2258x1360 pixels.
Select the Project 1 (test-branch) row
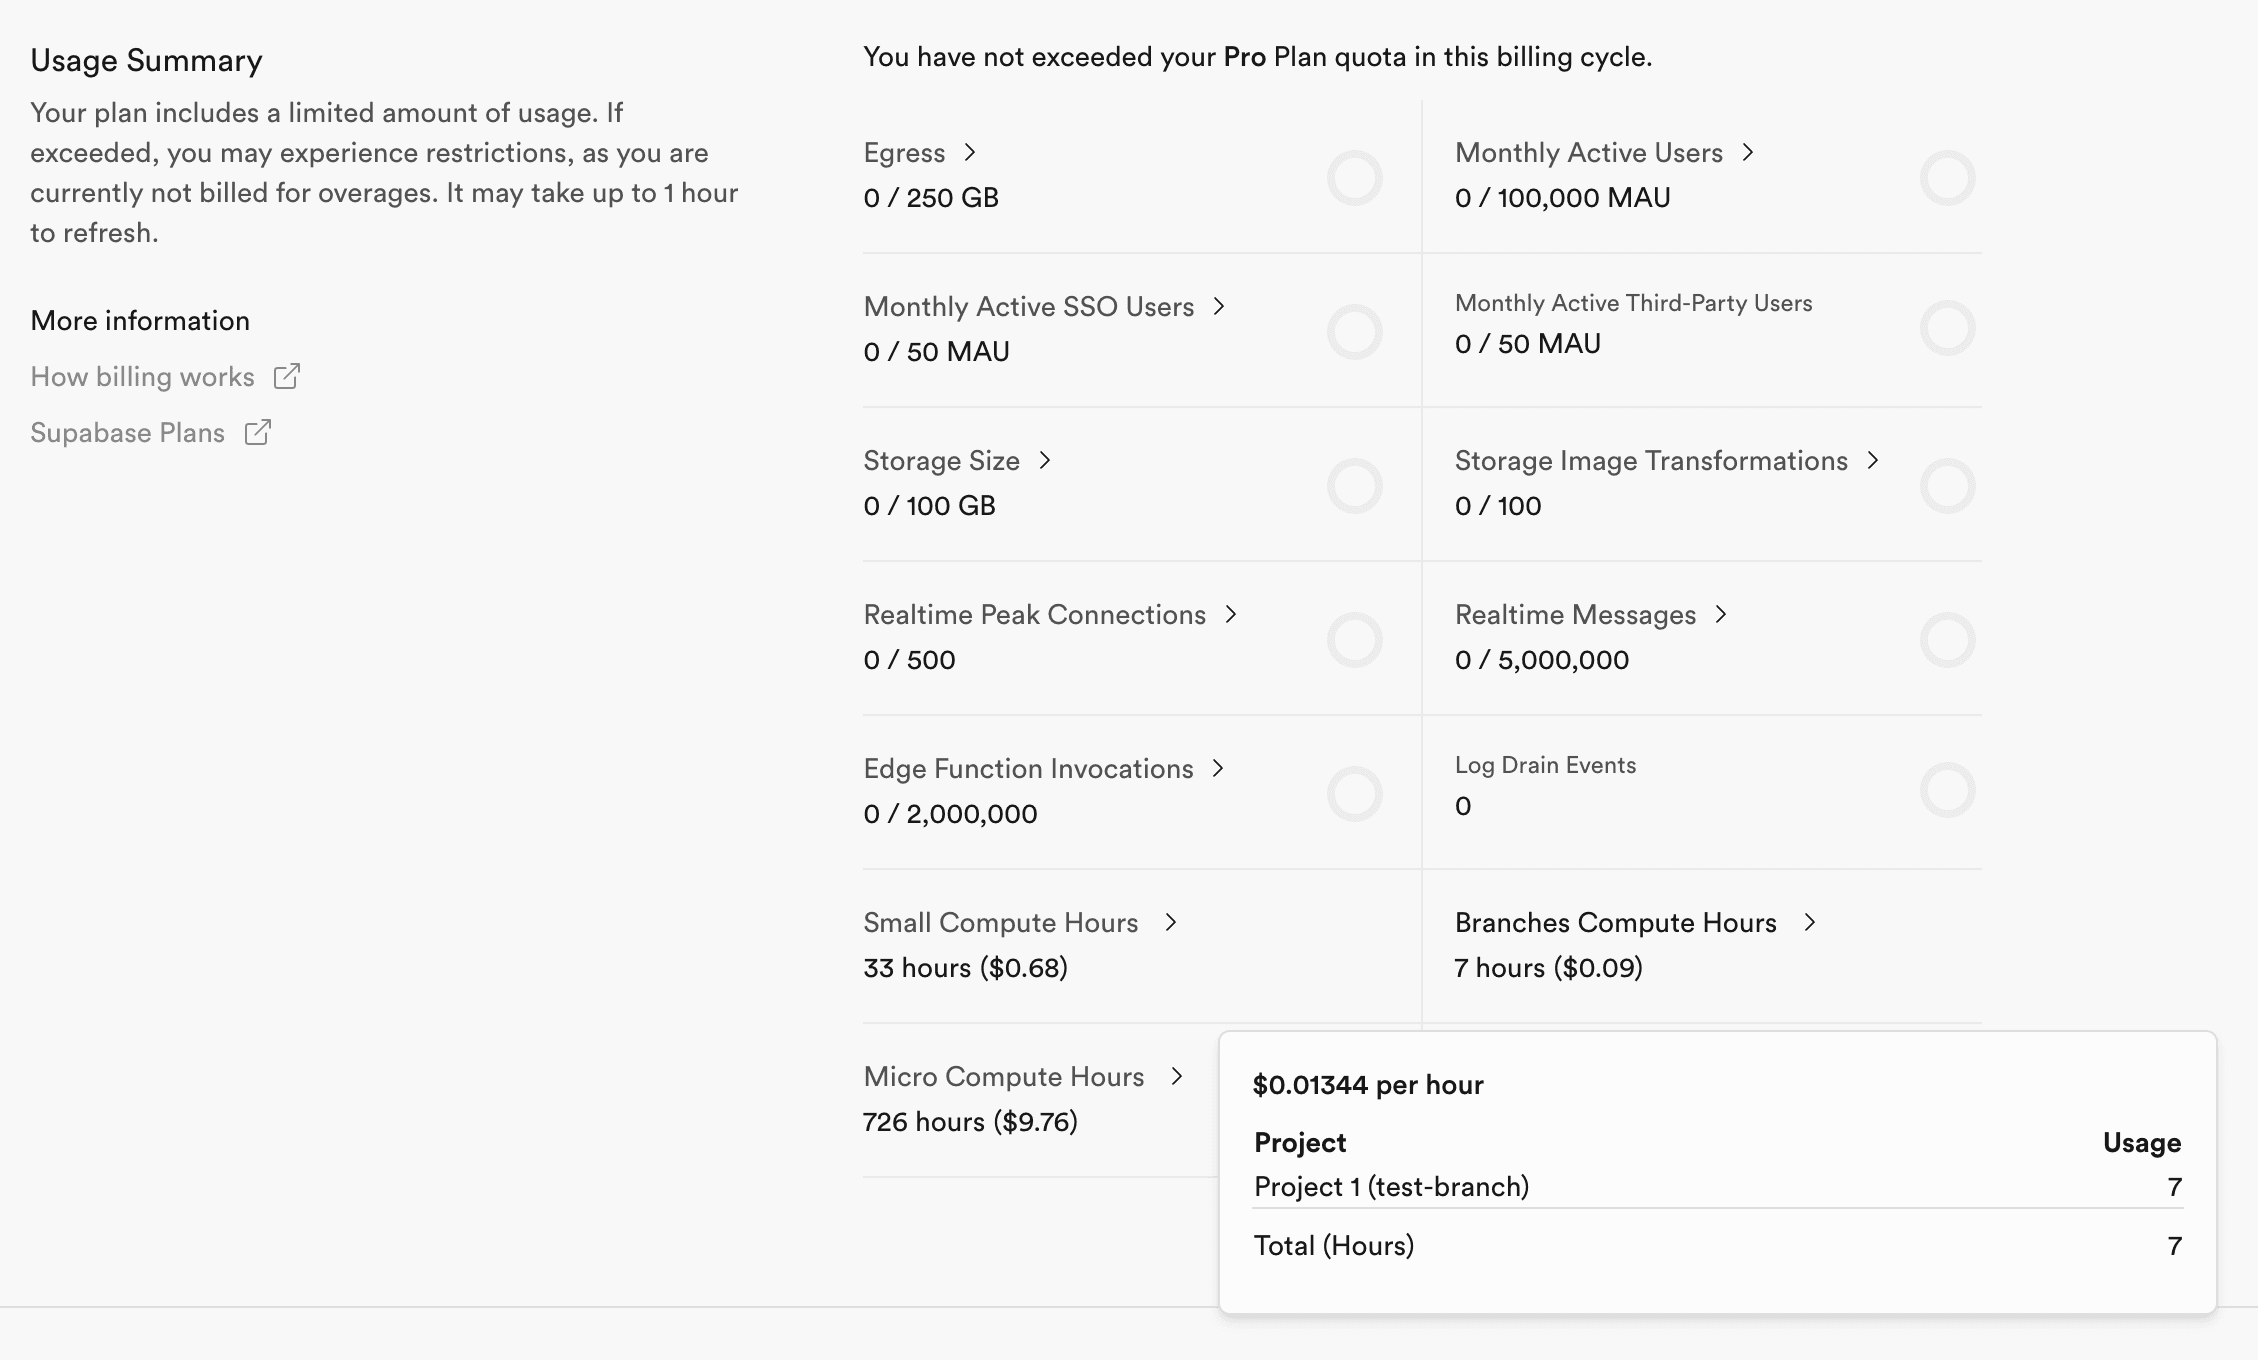click(1391, 1187)
